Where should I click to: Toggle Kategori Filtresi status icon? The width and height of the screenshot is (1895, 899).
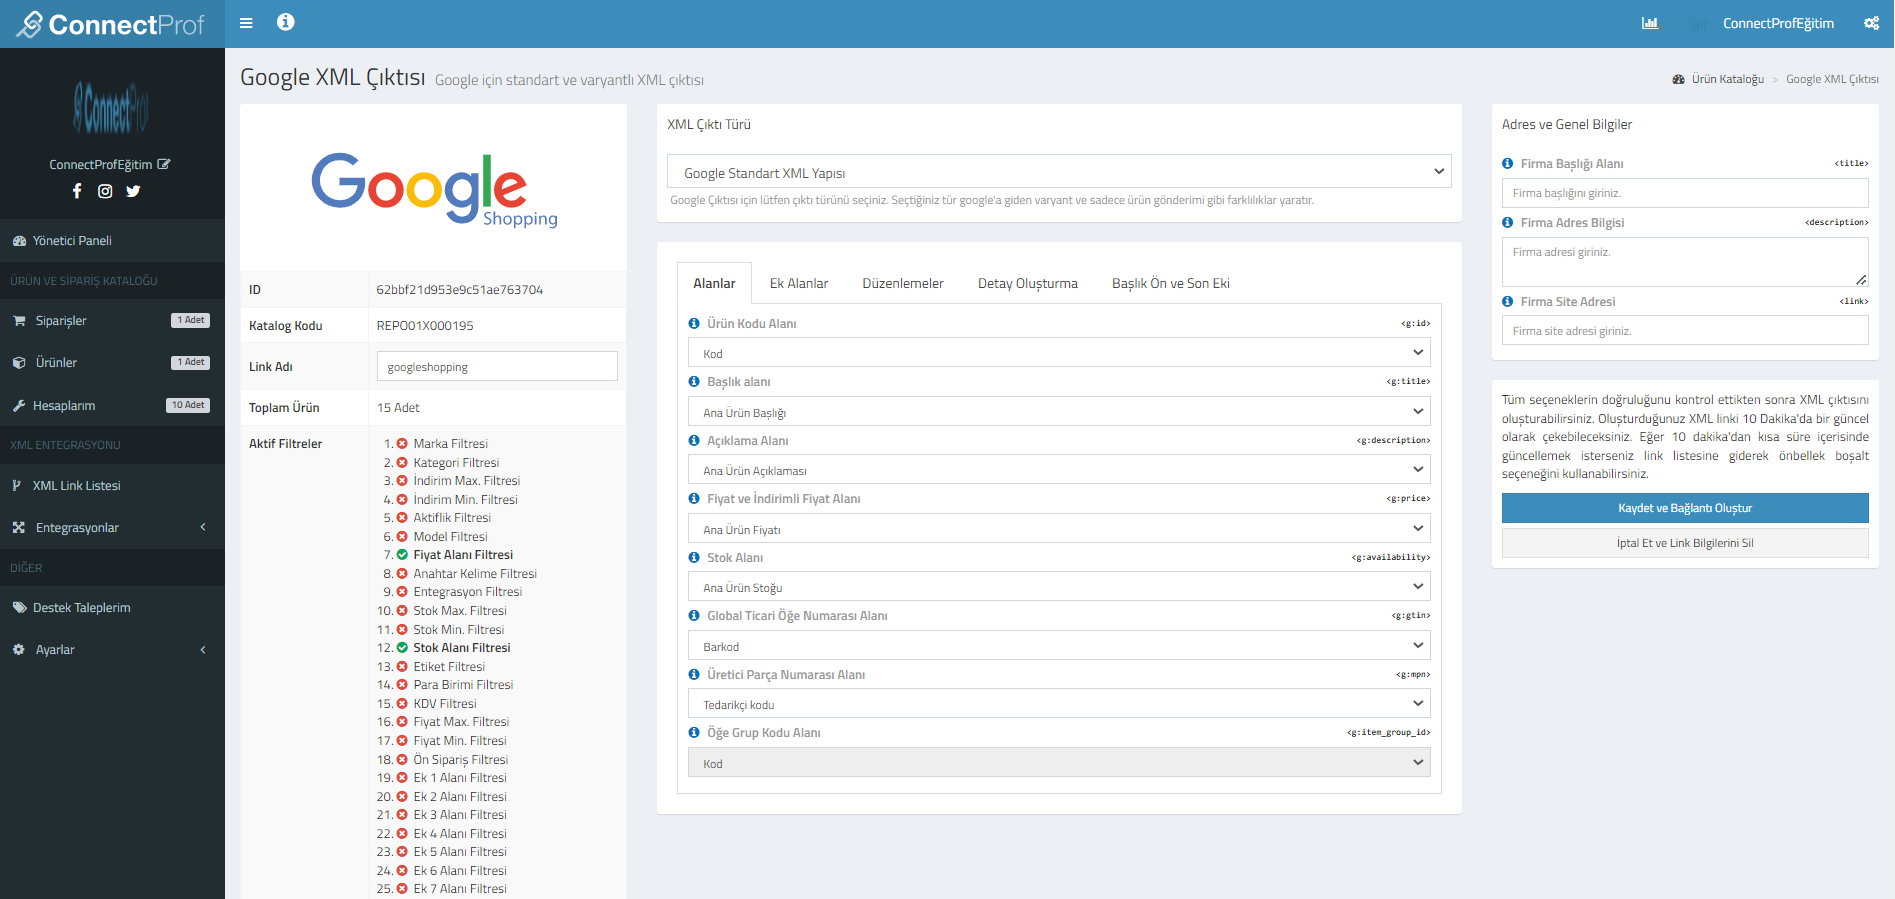pos(402,462)
